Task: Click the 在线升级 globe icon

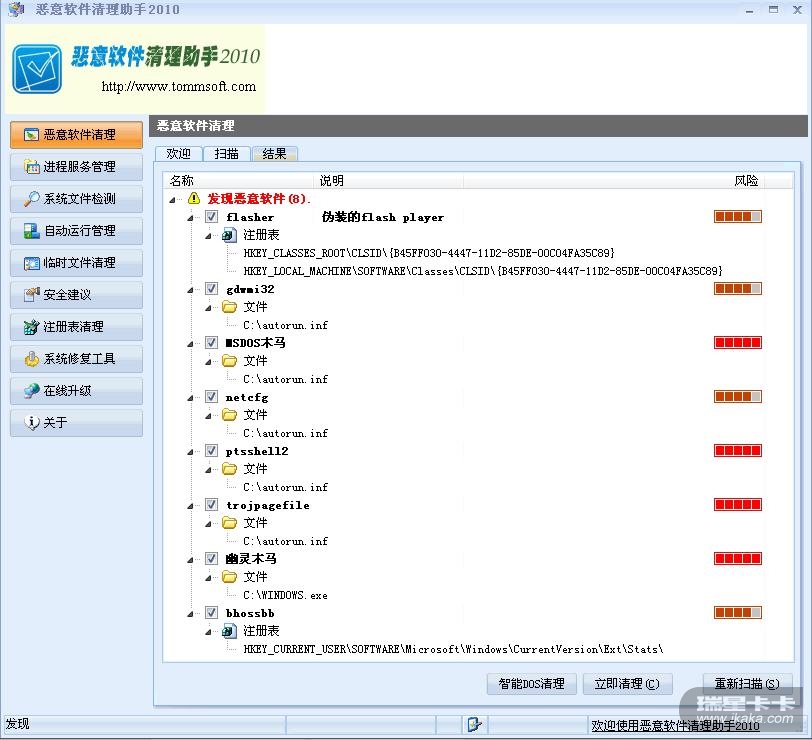Action: [31, 391]
